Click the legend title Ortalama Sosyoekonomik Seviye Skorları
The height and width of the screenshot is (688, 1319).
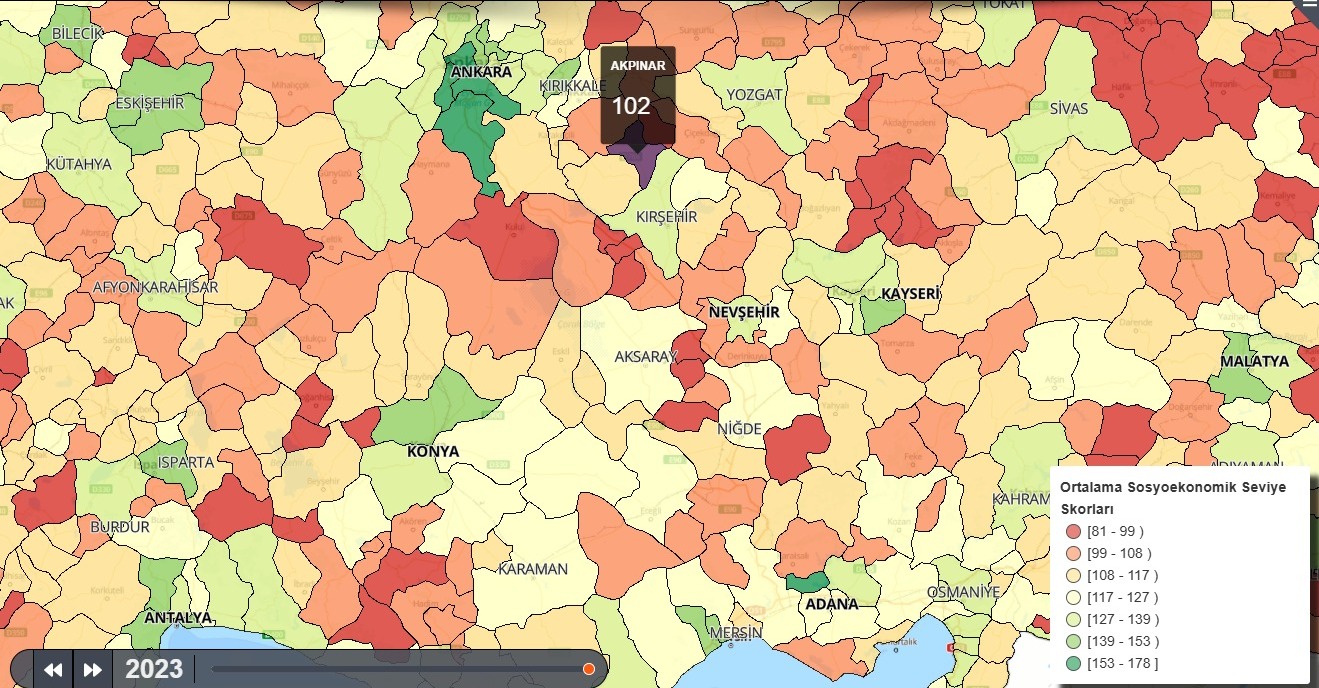1173,497
